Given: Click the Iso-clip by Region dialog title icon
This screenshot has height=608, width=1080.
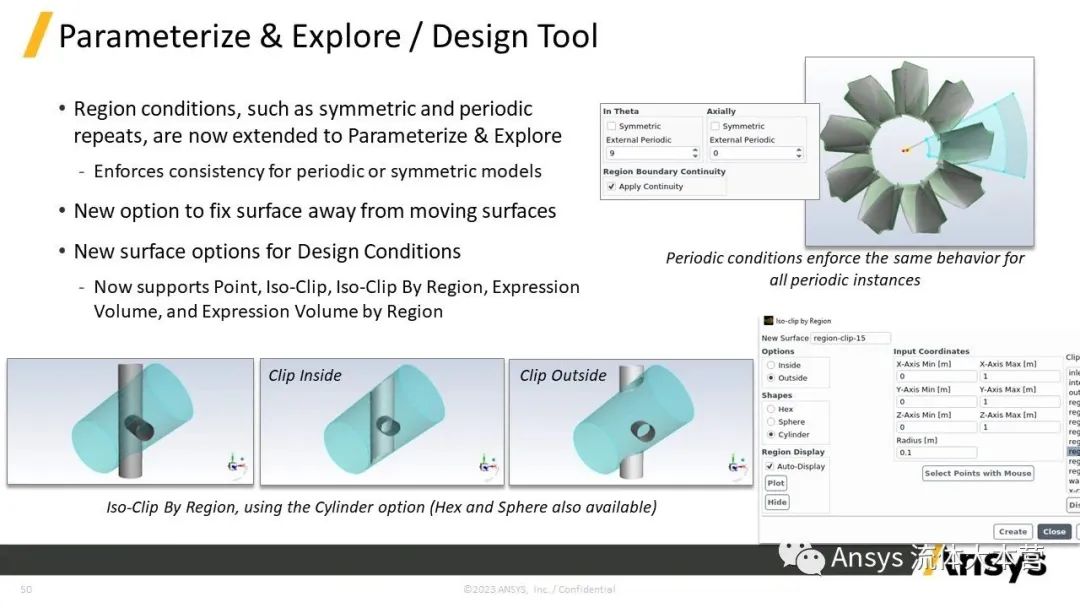Looking at the screenshot, I should tap(769, 321).
